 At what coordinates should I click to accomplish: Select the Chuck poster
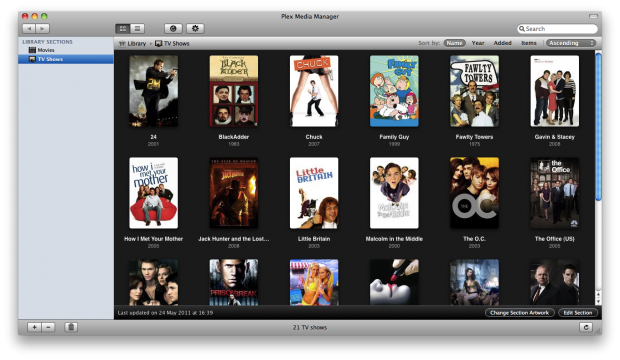click(x=314, y=91)
